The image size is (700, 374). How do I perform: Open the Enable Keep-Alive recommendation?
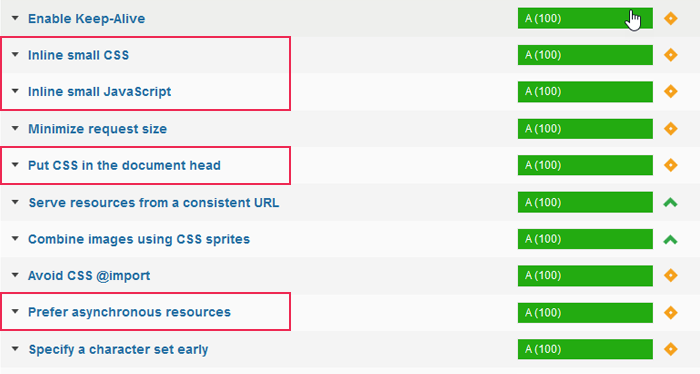[87, 19]
